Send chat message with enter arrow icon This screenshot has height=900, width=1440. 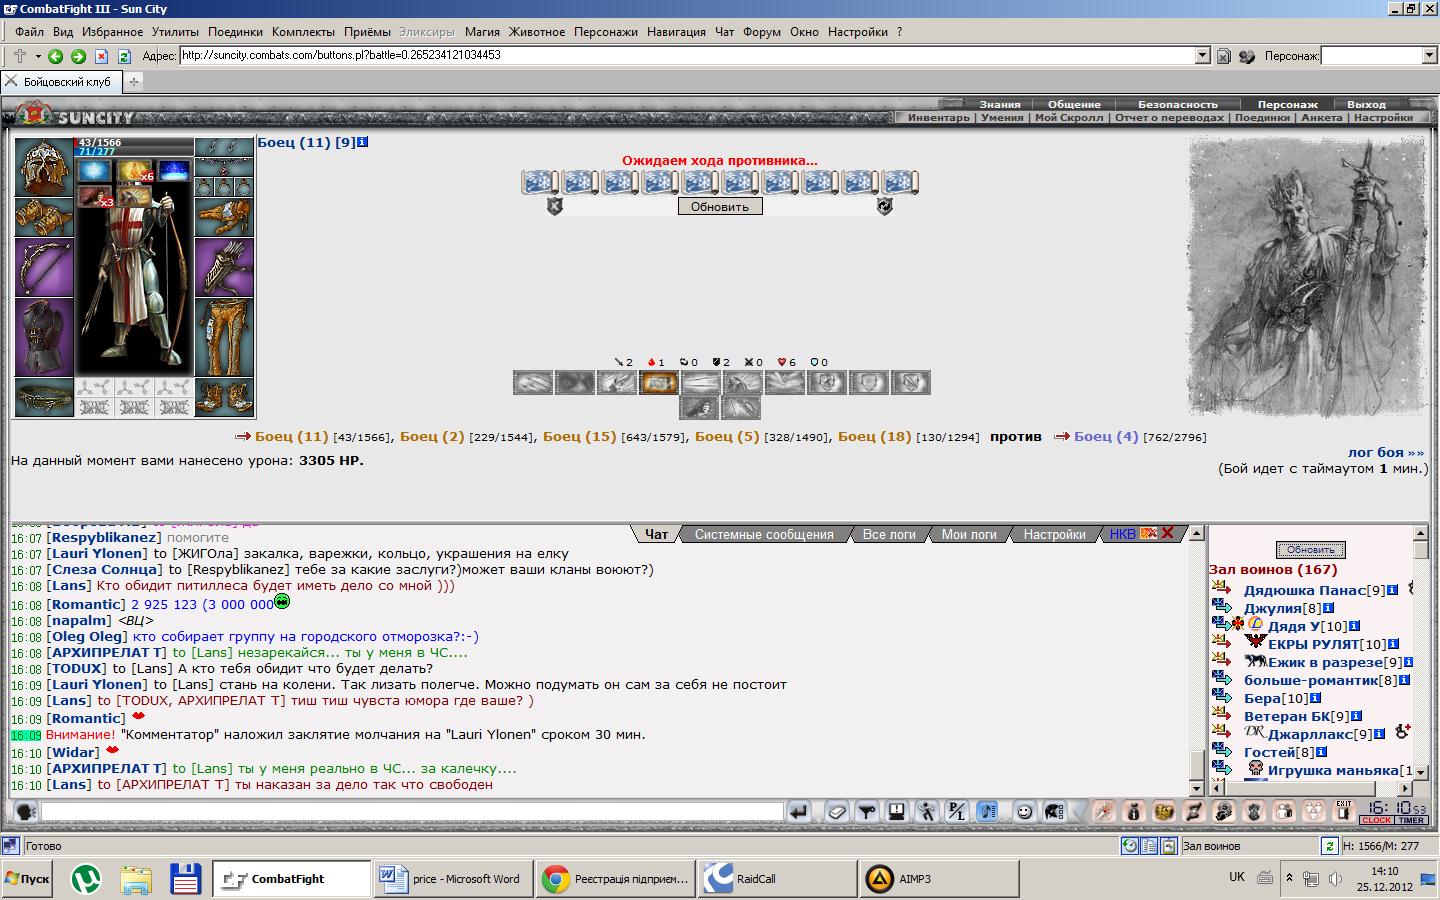[x=799, y=811]
